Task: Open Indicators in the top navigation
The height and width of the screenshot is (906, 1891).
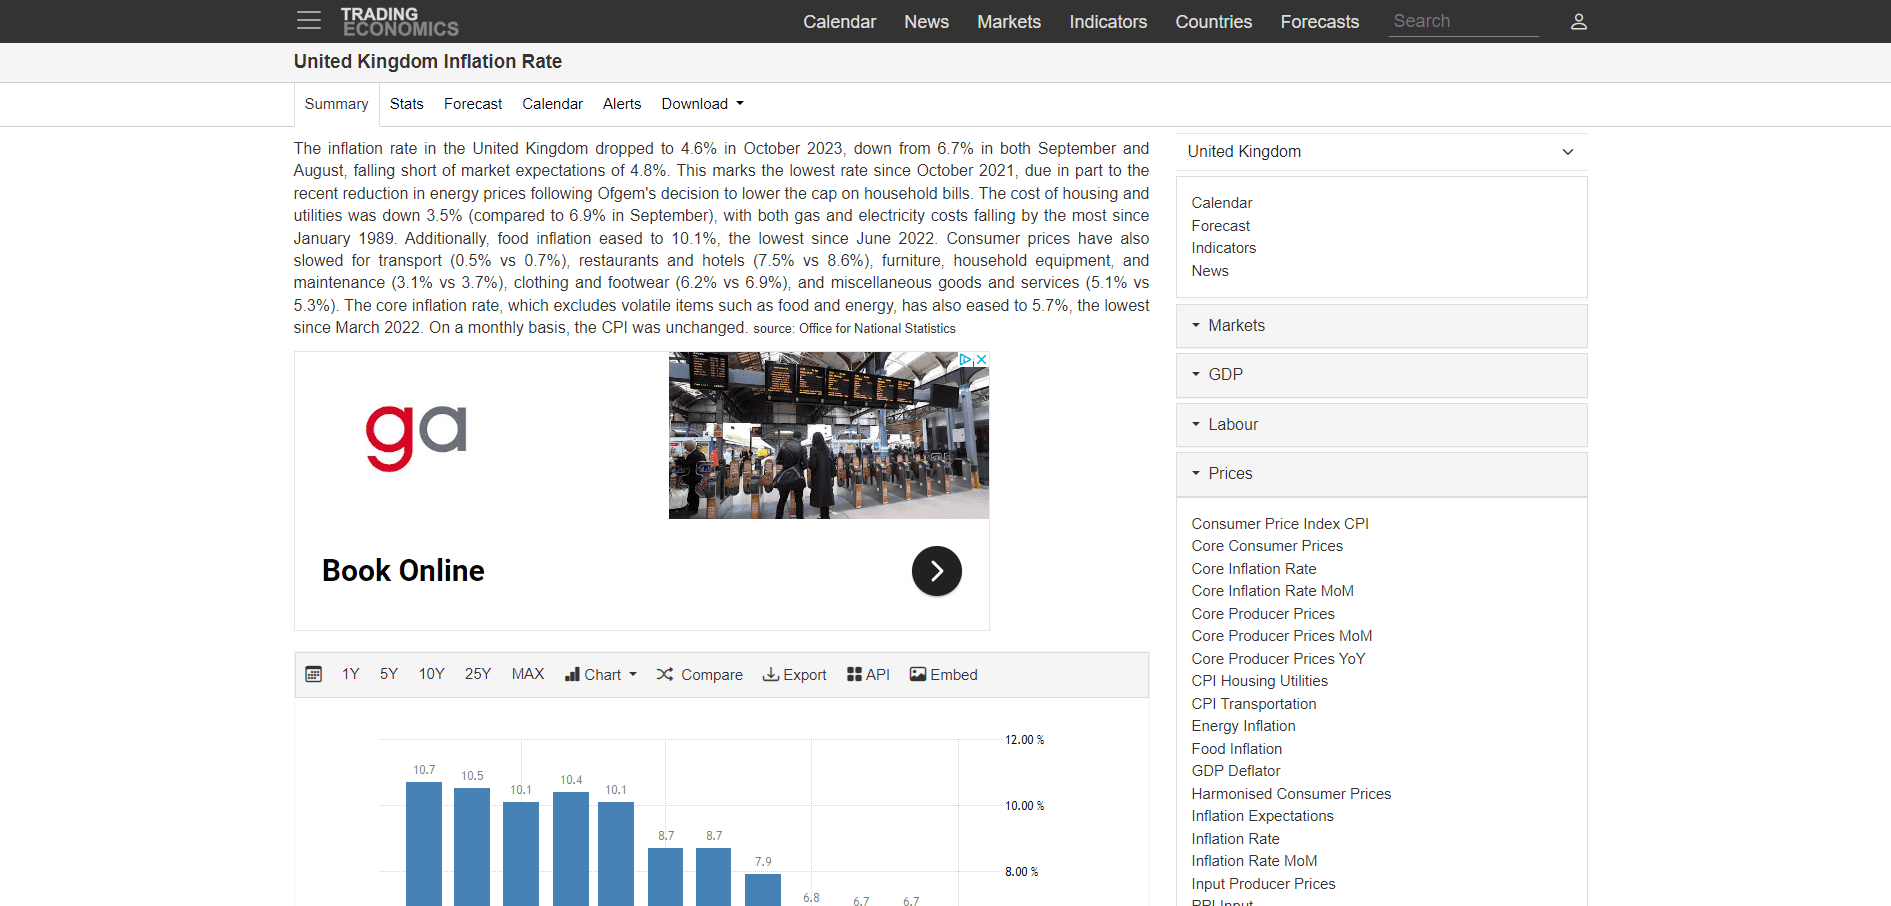Action: click(x=1107, y=22)
